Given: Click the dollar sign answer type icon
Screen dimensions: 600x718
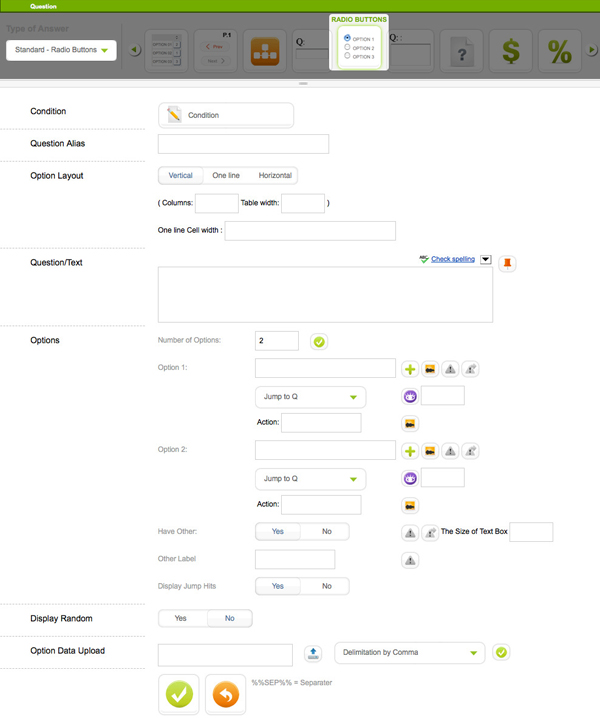Looking at the screenshot, I should 511,51.
